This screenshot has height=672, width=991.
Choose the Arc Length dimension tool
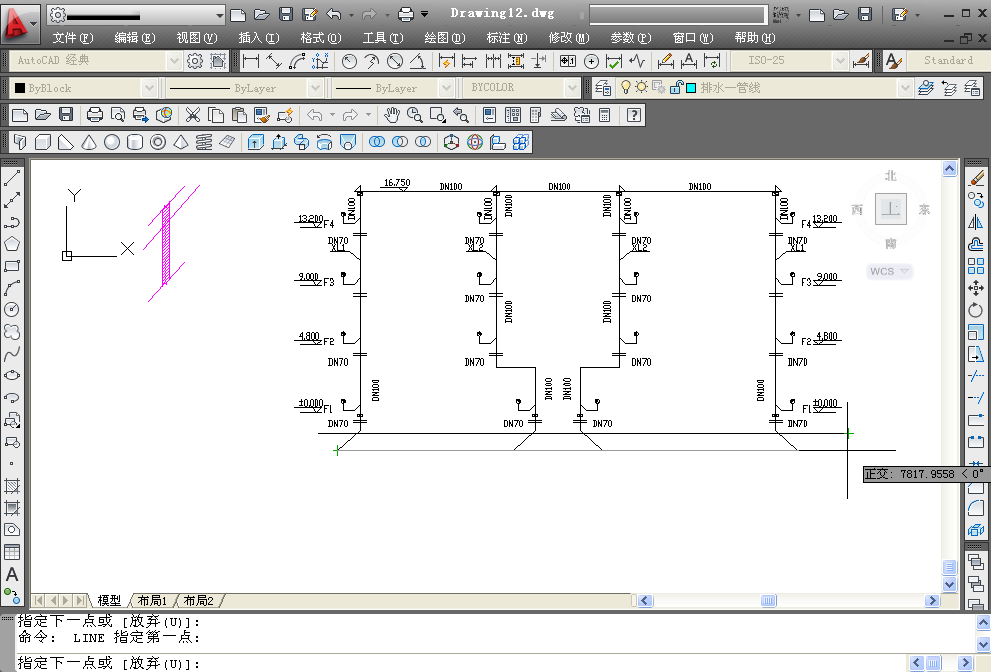pyautogui.click(x=297, y=61)
